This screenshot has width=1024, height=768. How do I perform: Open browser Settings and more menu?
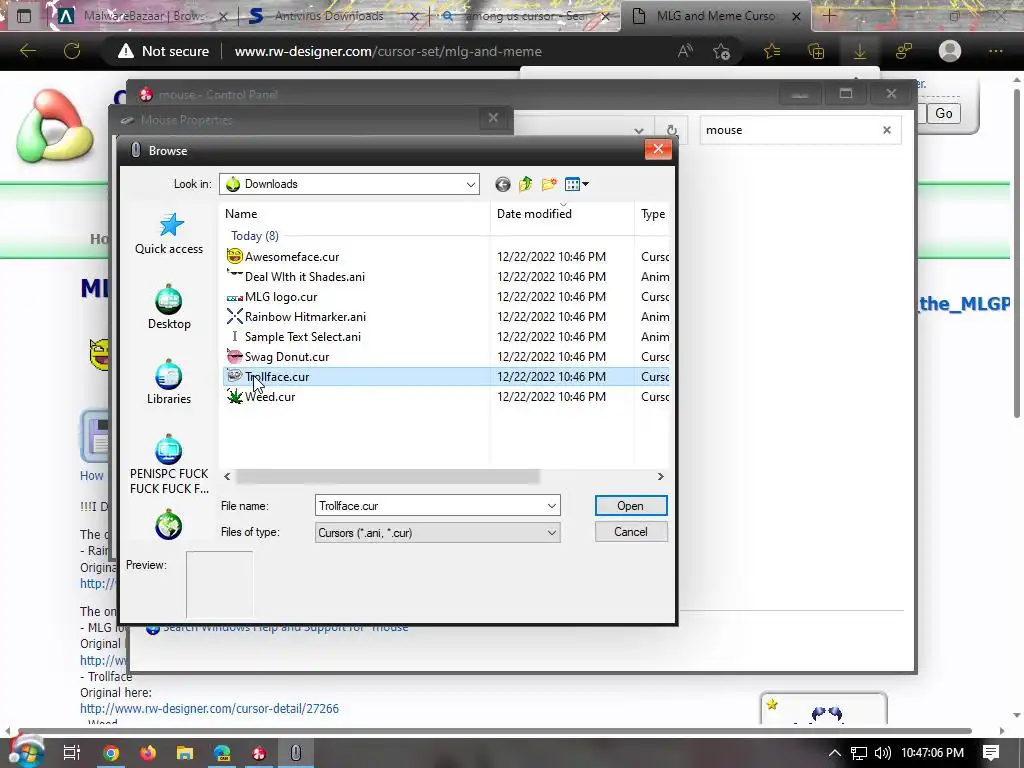[995, 51]
